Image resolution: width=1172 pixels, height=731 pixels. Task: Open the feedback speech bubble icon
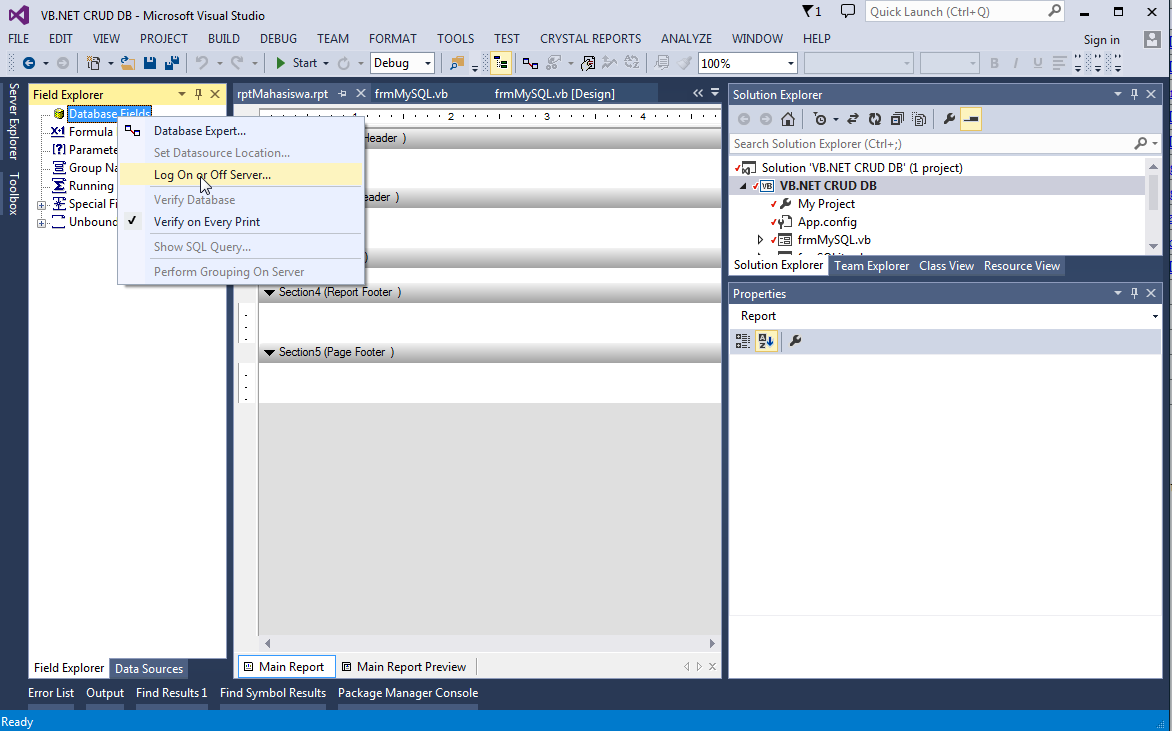click(x=848, y=11)
